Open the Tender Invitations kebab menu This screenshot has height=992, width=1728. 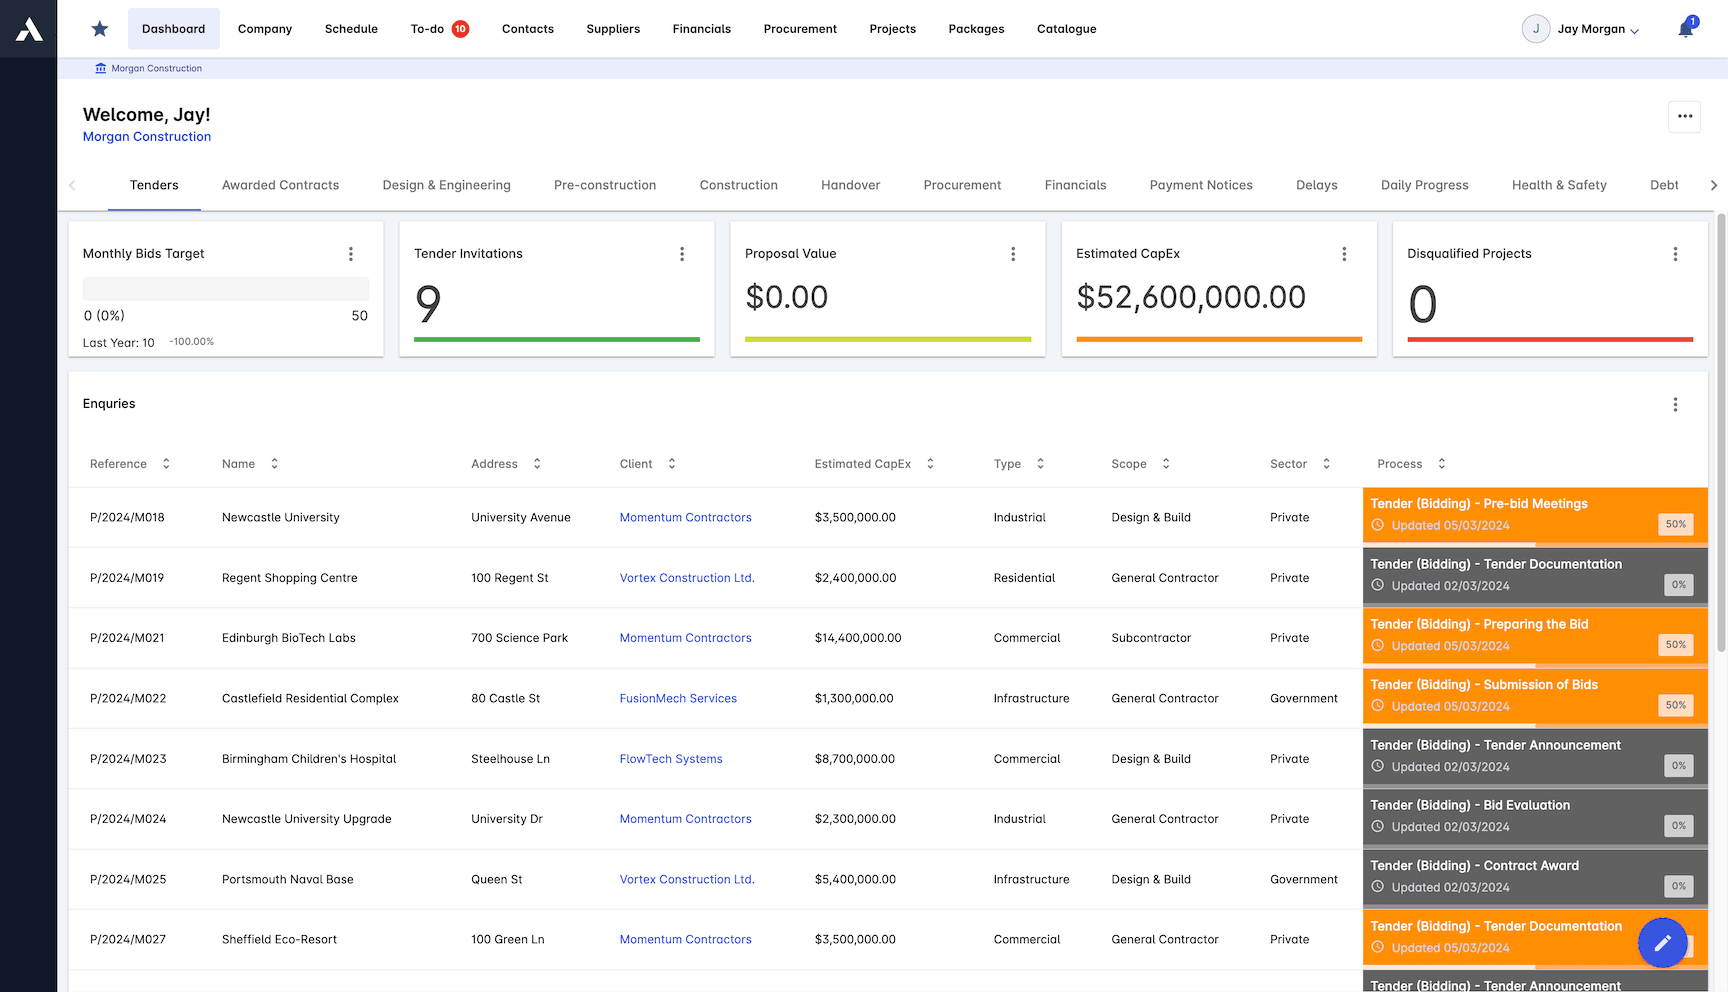pos(682,254)
